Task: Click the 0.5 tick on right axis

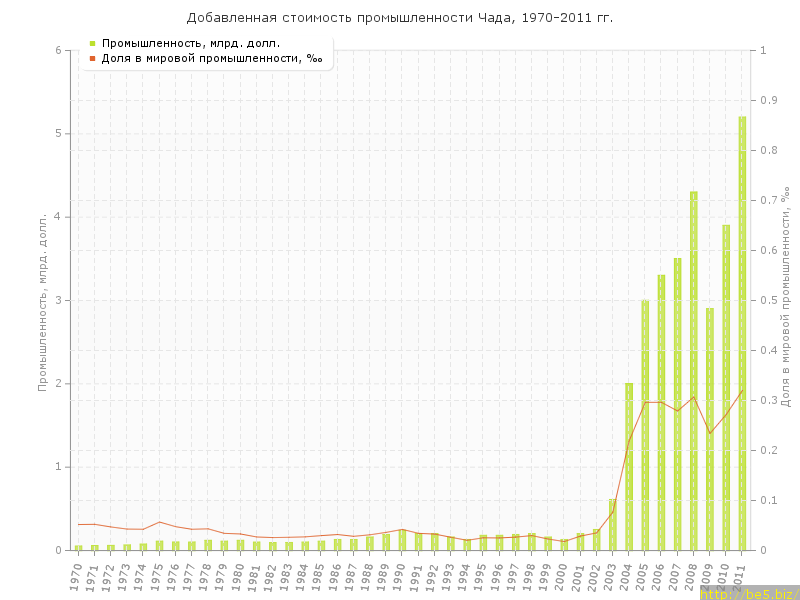Action: (770, 300)
